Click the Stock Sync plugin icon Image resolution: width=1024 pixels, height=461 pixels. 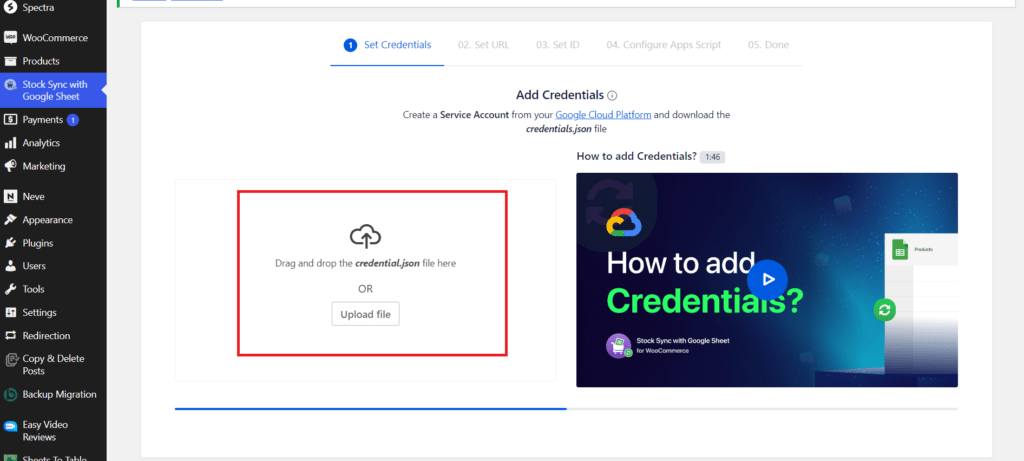coord(10,85)
